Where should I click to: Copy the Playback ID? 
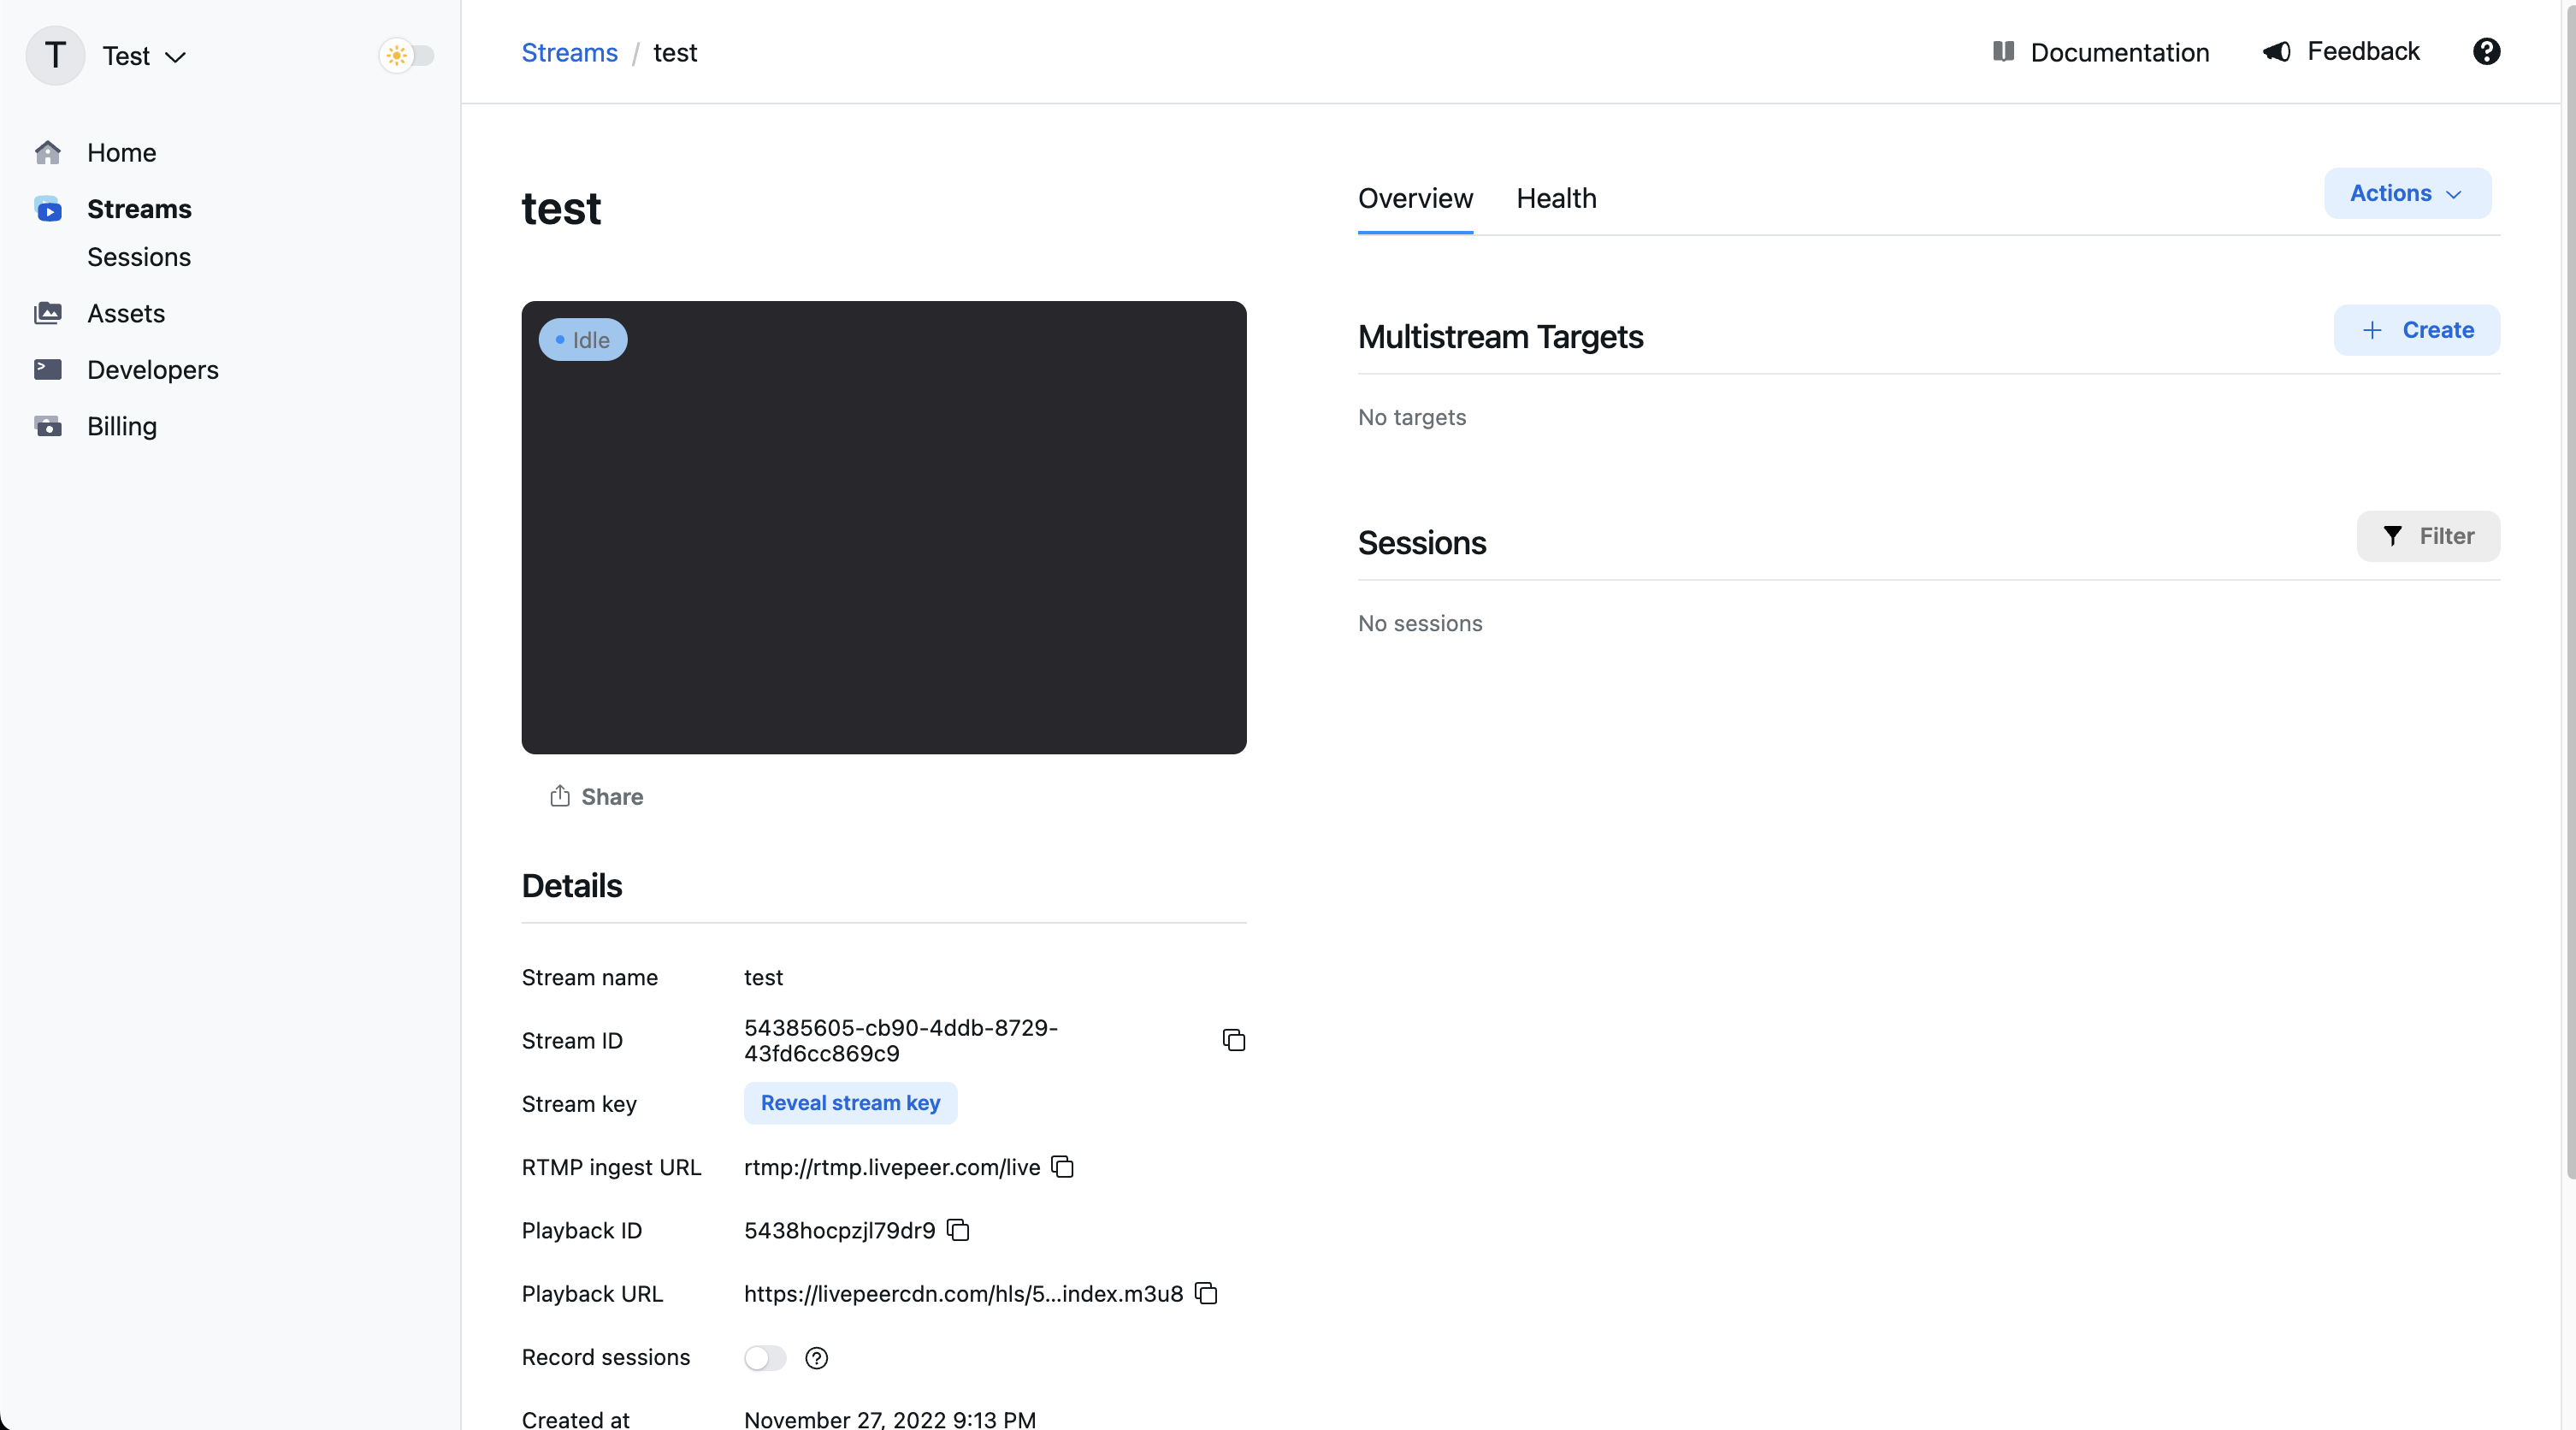click(958, 1229)
